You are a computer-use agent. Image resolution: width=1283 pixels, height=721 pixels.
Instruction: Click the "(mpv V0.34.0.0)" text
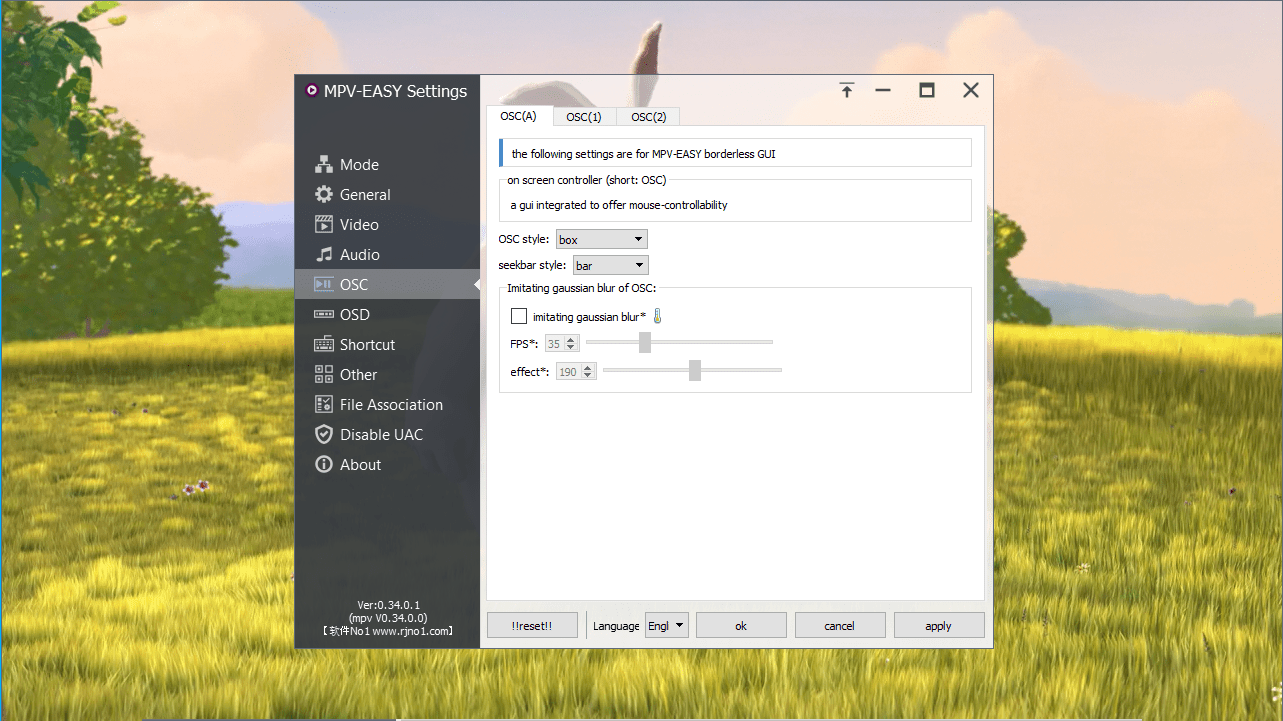coord(388,618)
